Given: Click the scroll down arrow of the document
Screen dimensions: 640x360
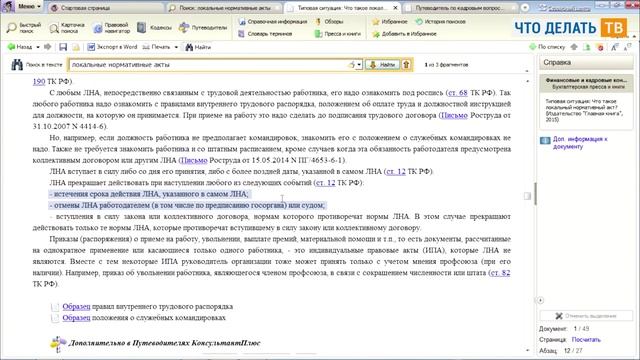Looking at the screenshot, I should 527,350.
